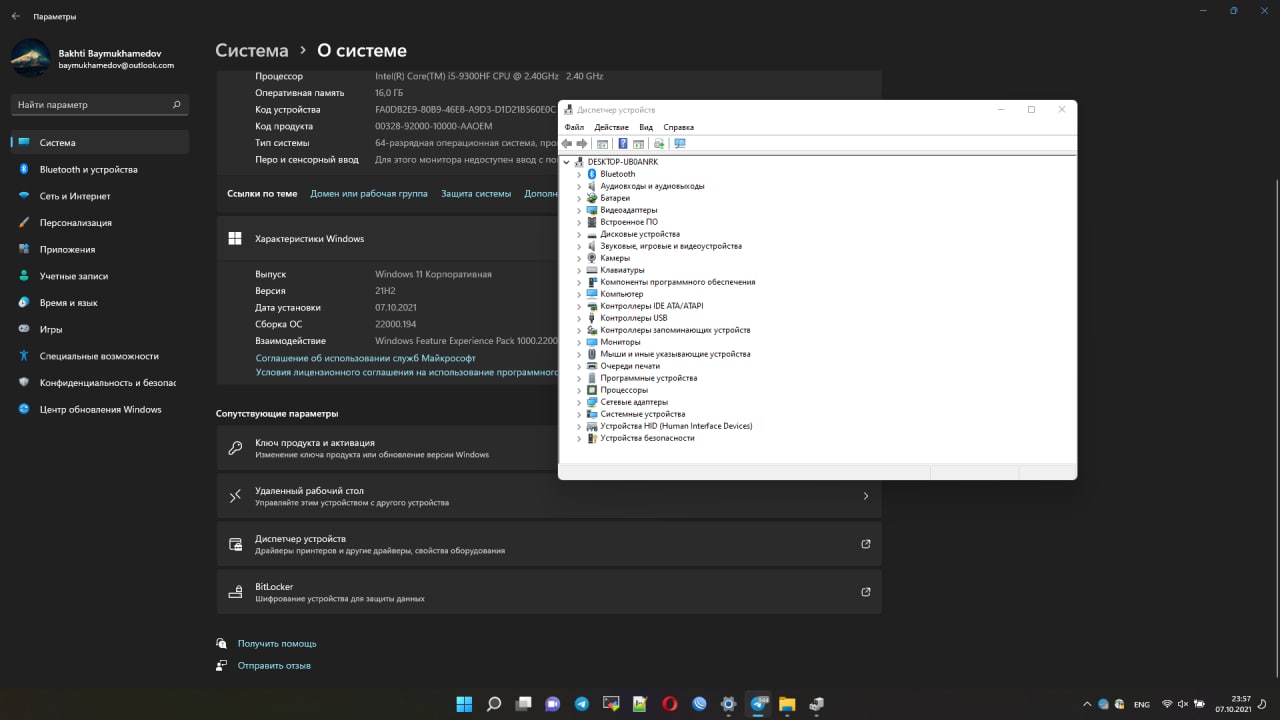Open the Файл menu in Device Manager

click(x=574, y=127)
